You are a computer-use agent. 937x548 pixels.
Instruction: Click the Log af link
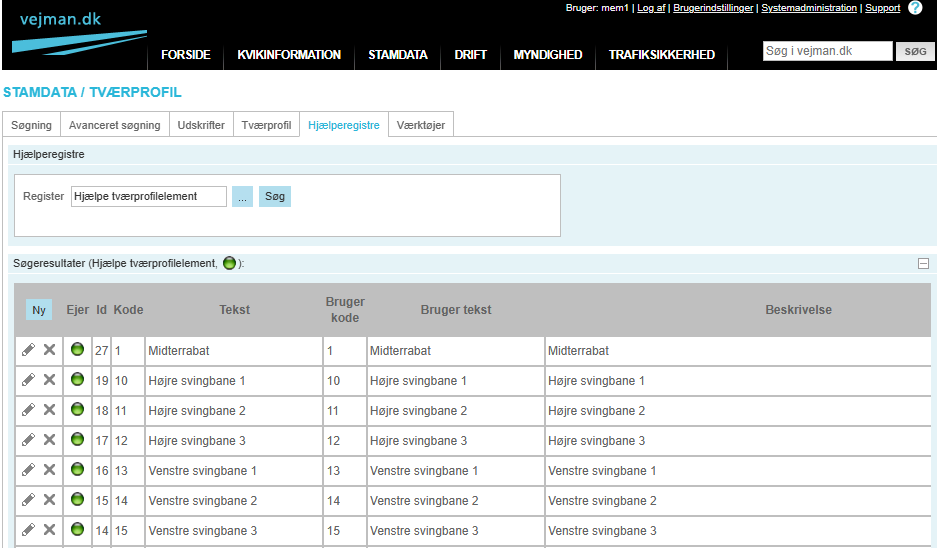click(x=651, y=8)
